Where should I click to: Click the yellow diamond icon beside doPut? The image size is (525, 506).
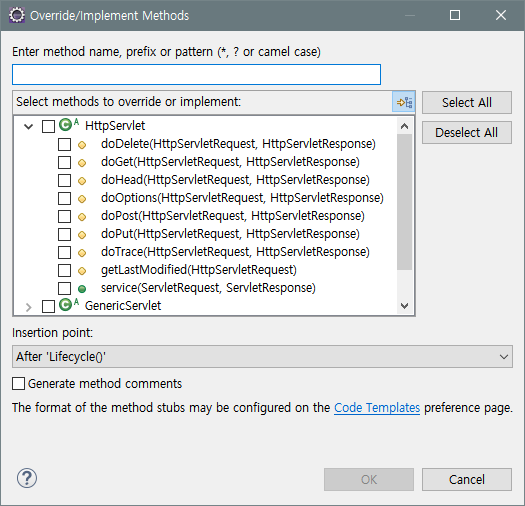82,235
